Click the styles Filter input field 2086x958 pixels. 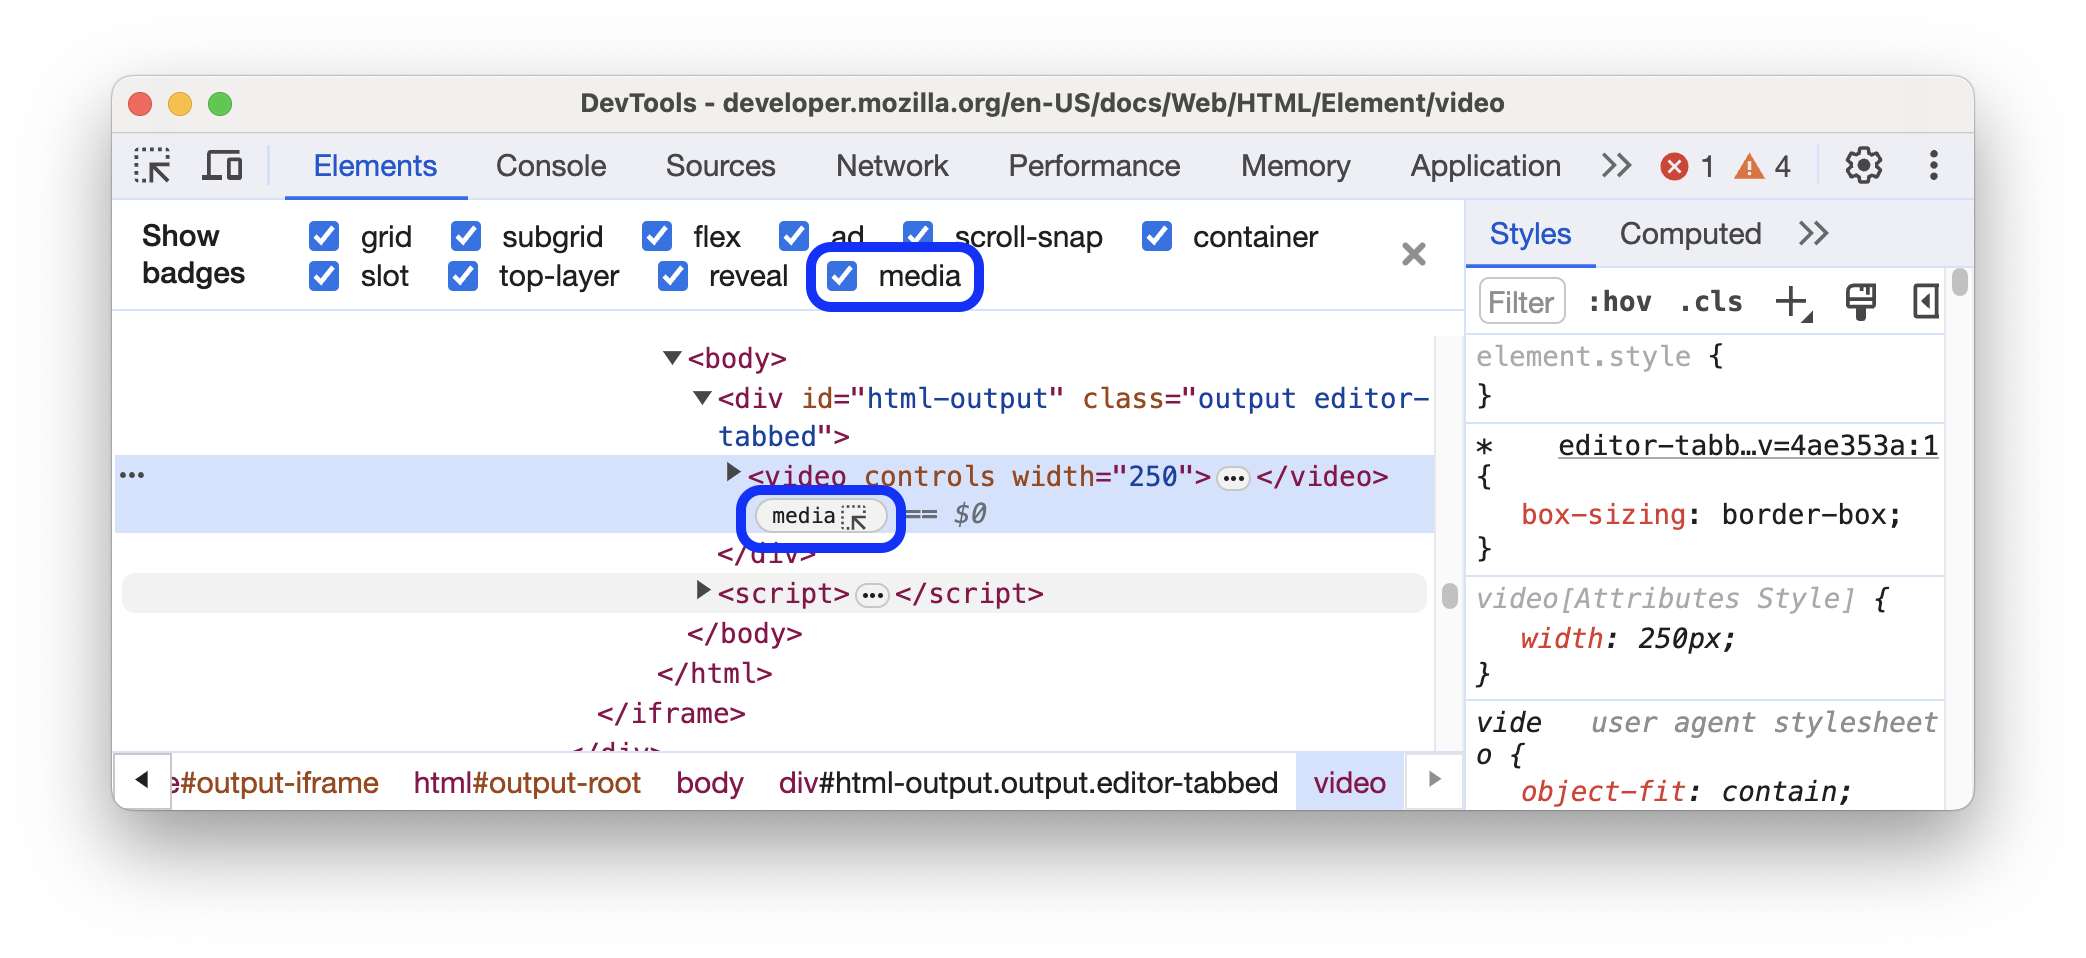[1521, 302]
